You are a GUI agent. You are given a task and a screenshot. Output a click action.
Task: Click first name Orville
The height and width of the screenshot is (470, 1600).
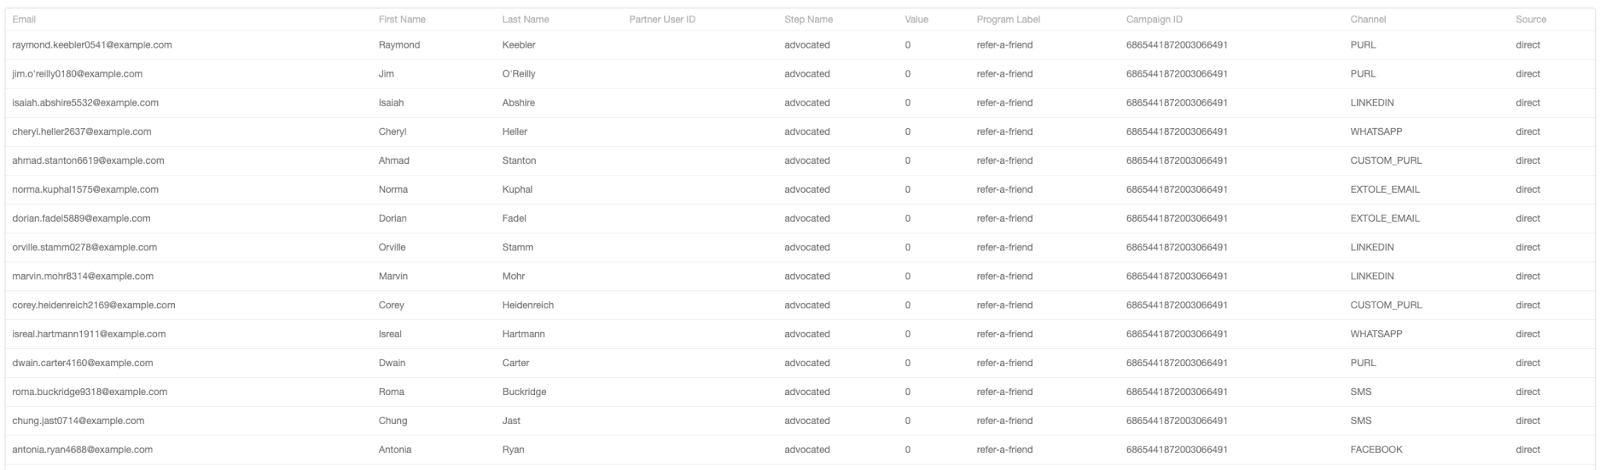(392, 248)
